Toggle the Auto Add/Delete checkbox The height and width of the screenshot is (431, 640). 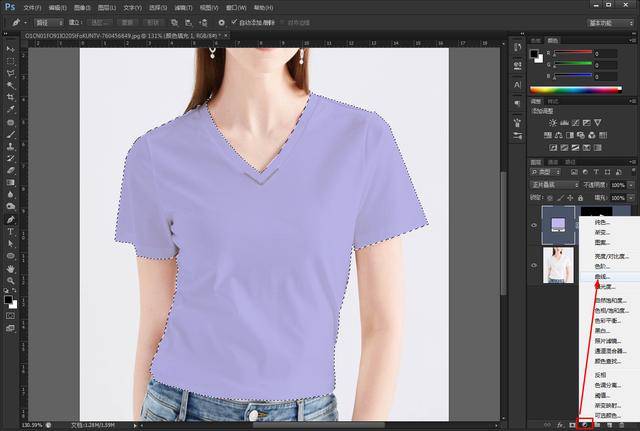(235, 20)
